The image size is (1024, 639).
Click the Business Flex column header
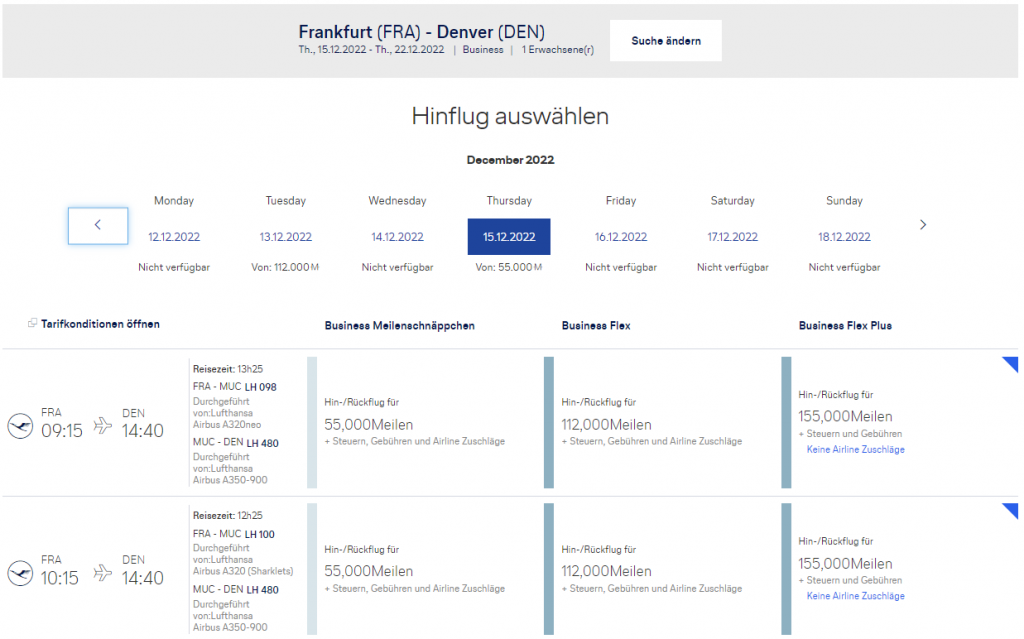pos(596,325)
